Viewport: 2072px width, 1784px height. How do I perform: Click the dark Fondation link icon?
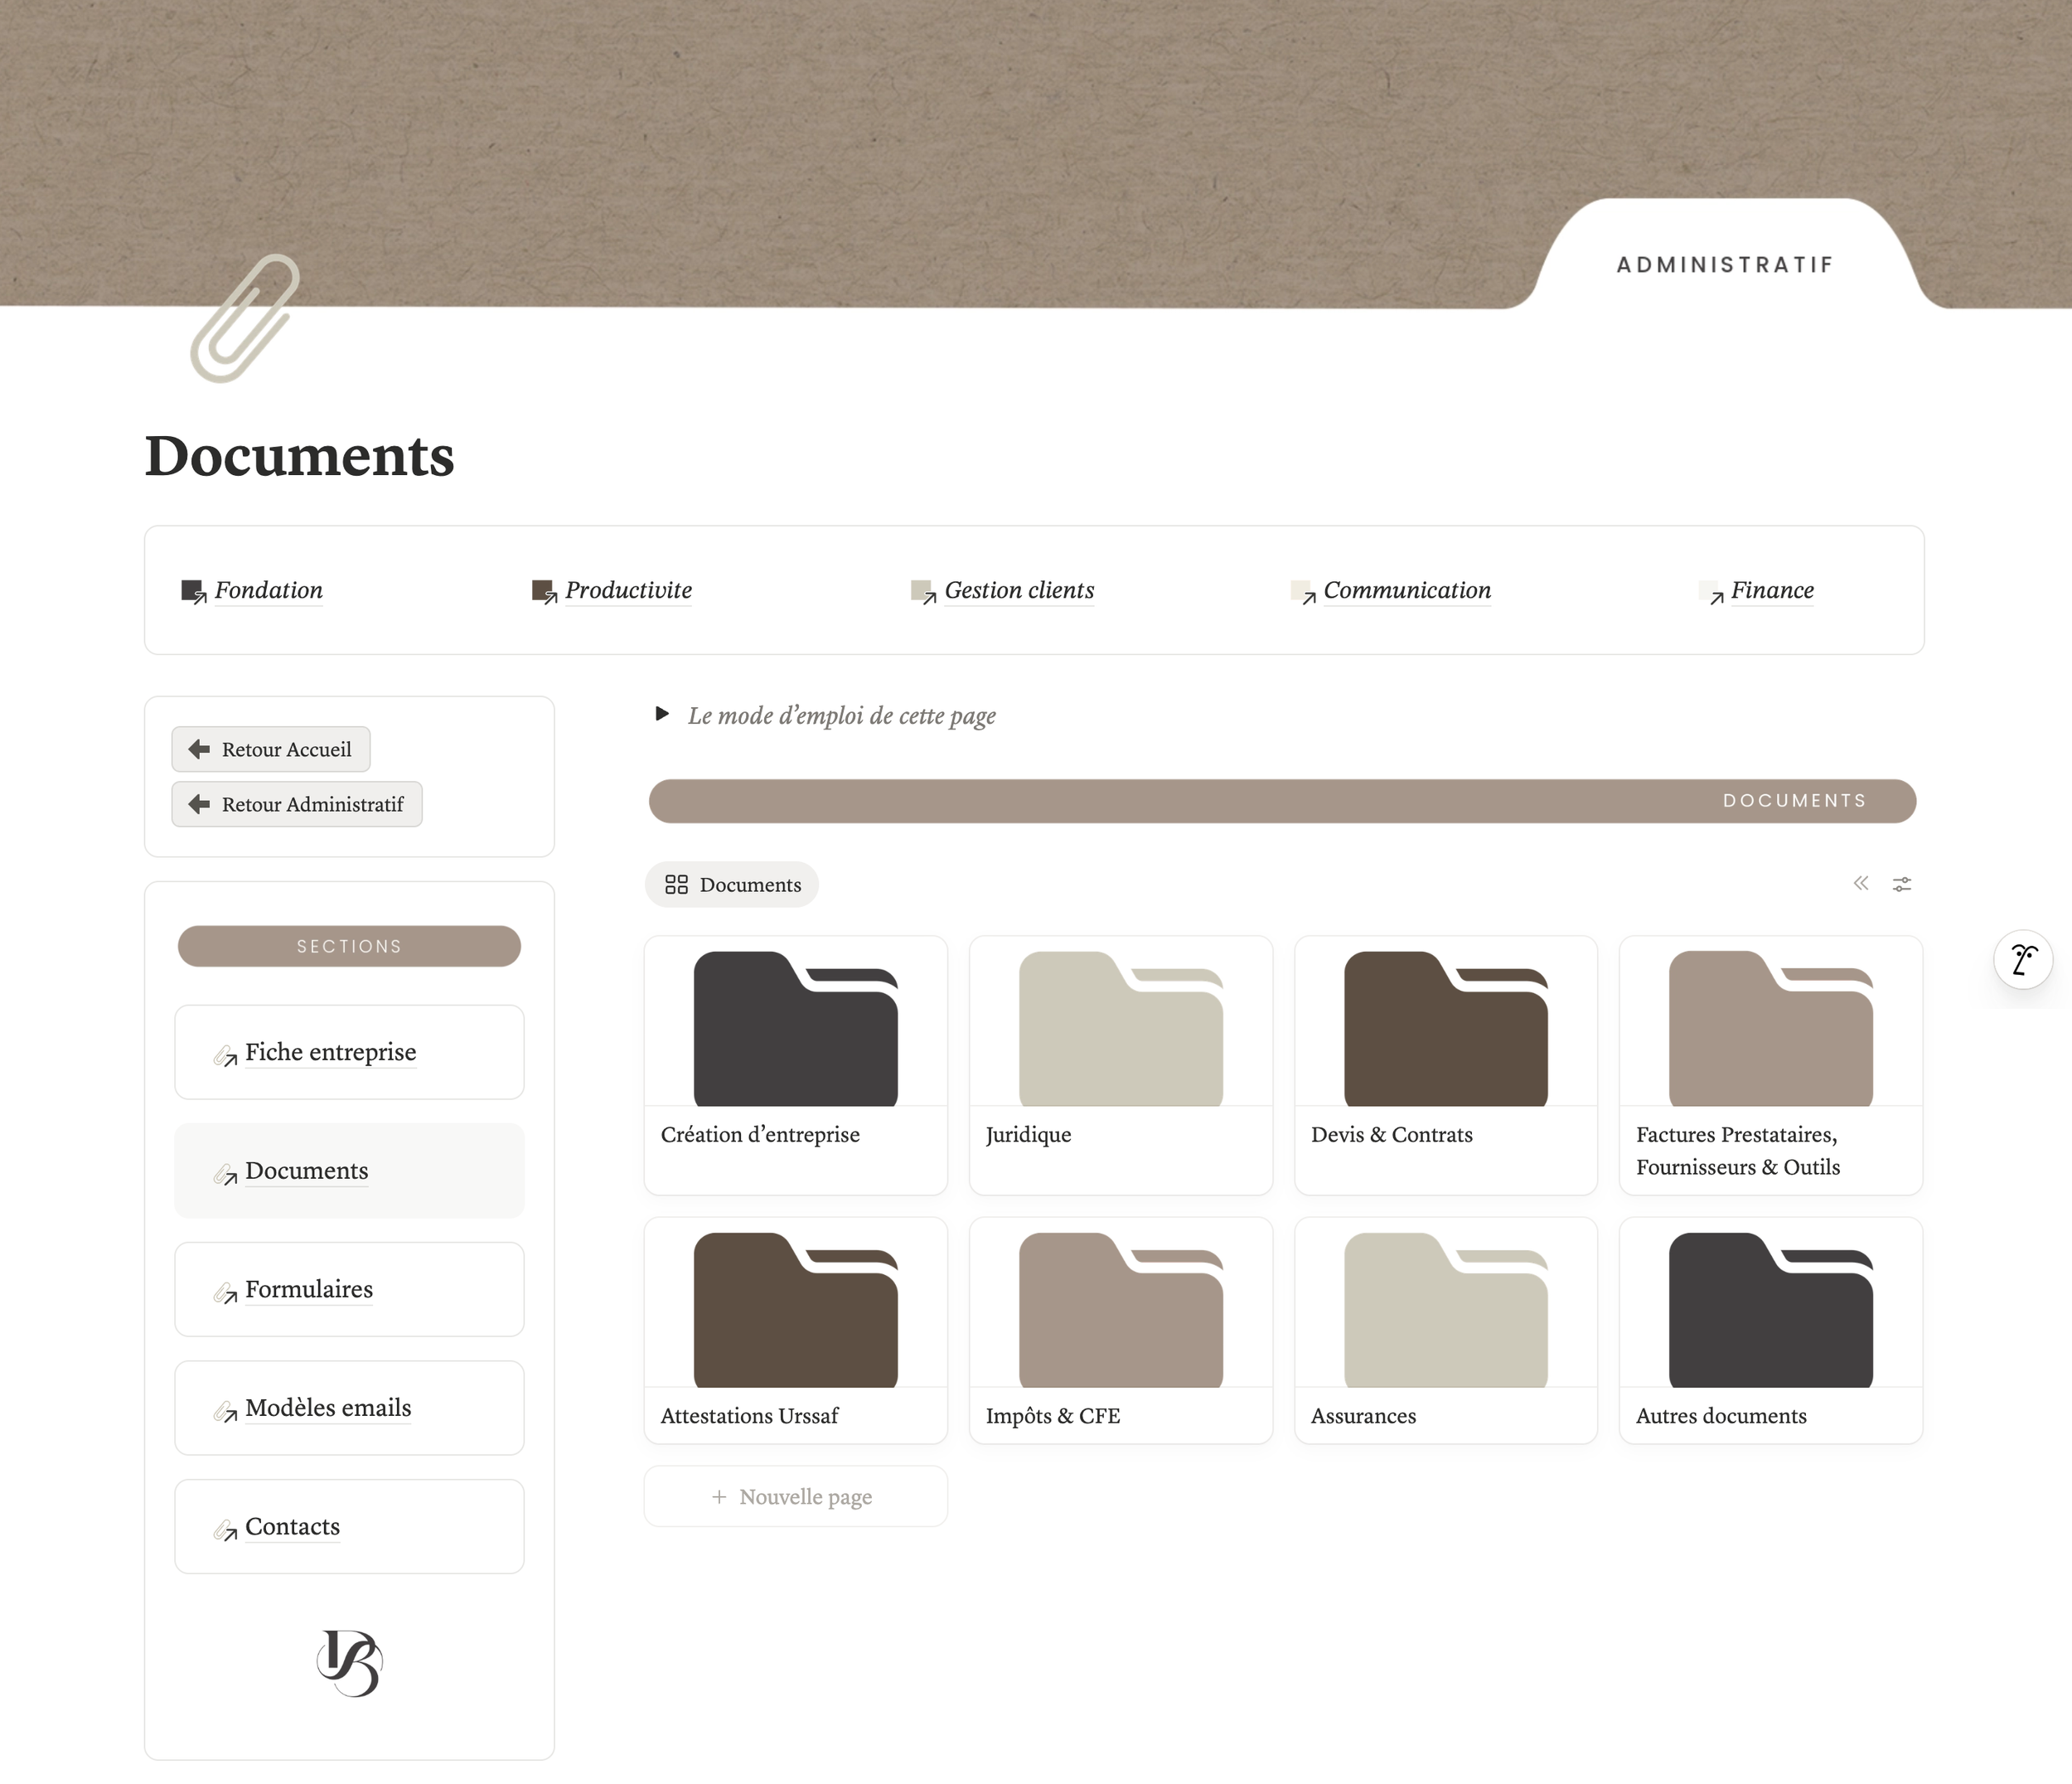tap(193, 591)
